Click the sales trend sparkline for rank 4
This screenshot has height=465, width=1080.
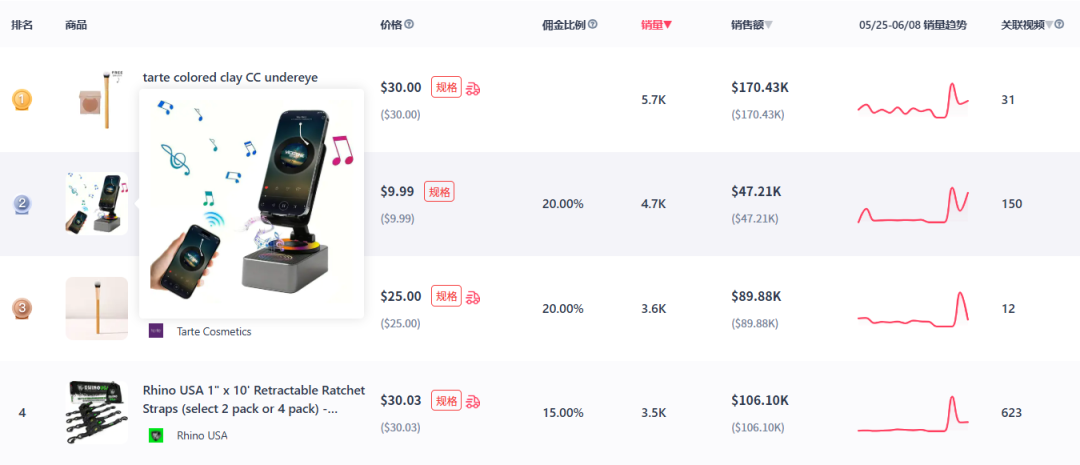tap(913, 413)
